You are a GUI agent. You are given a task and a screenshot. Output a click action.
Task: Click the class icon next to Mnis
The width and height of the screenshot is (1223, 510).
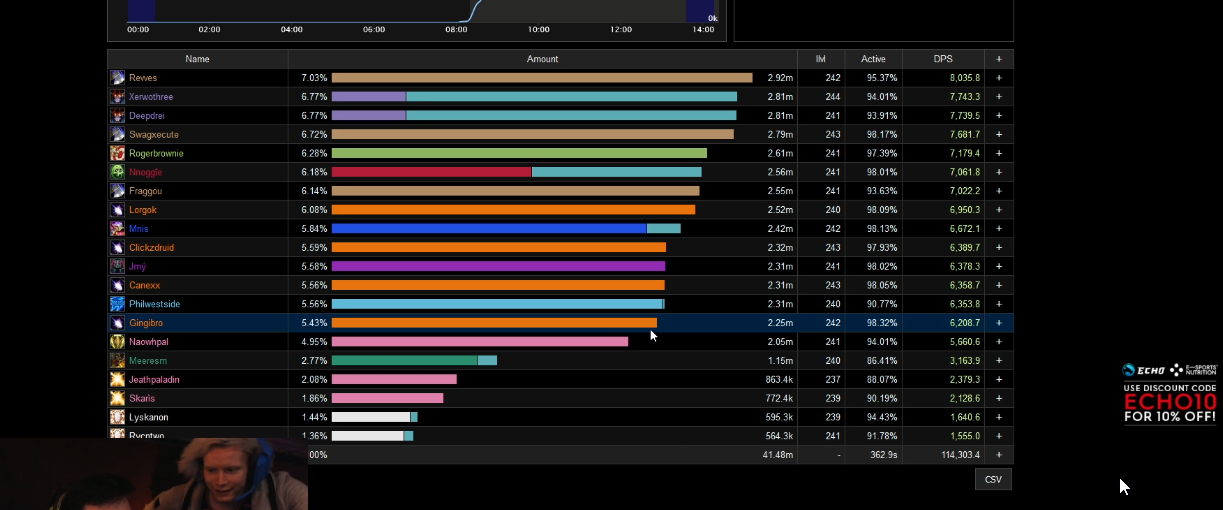[x=118, y=229]
